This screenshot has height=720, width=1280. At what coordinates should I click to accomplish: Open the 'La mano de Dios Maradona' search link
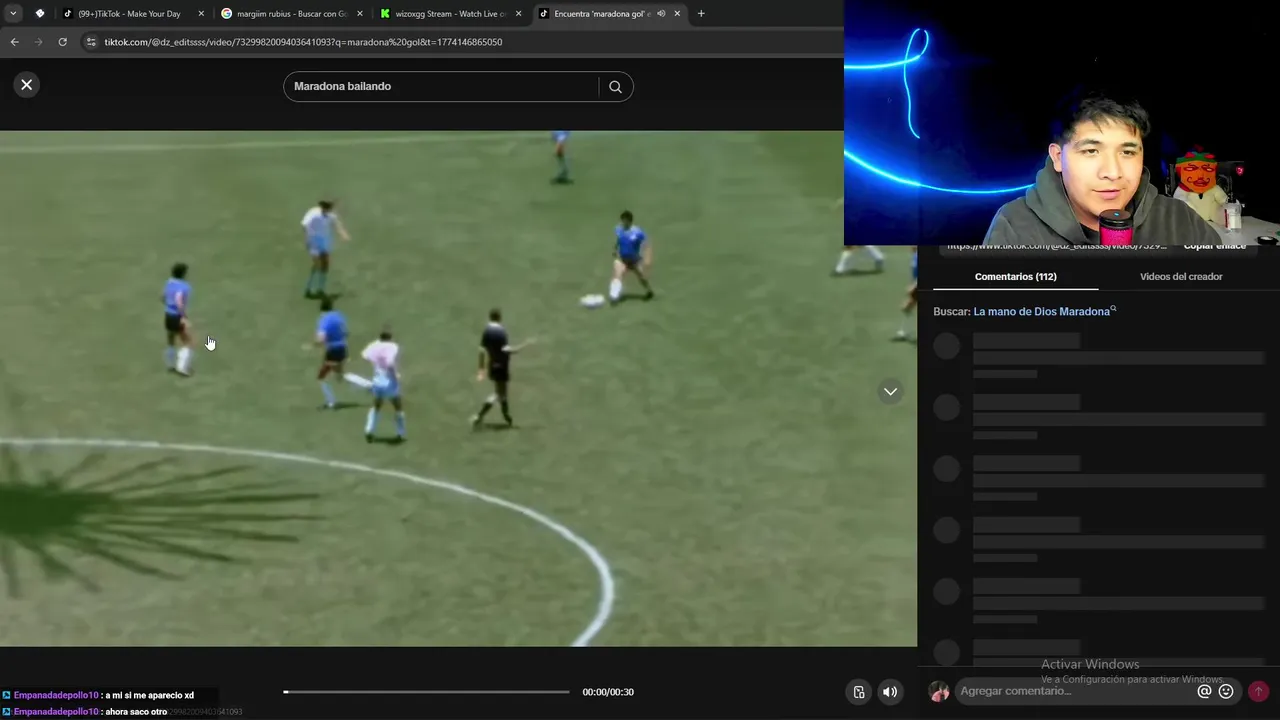pyautogui.click(x=1044, y=312)
